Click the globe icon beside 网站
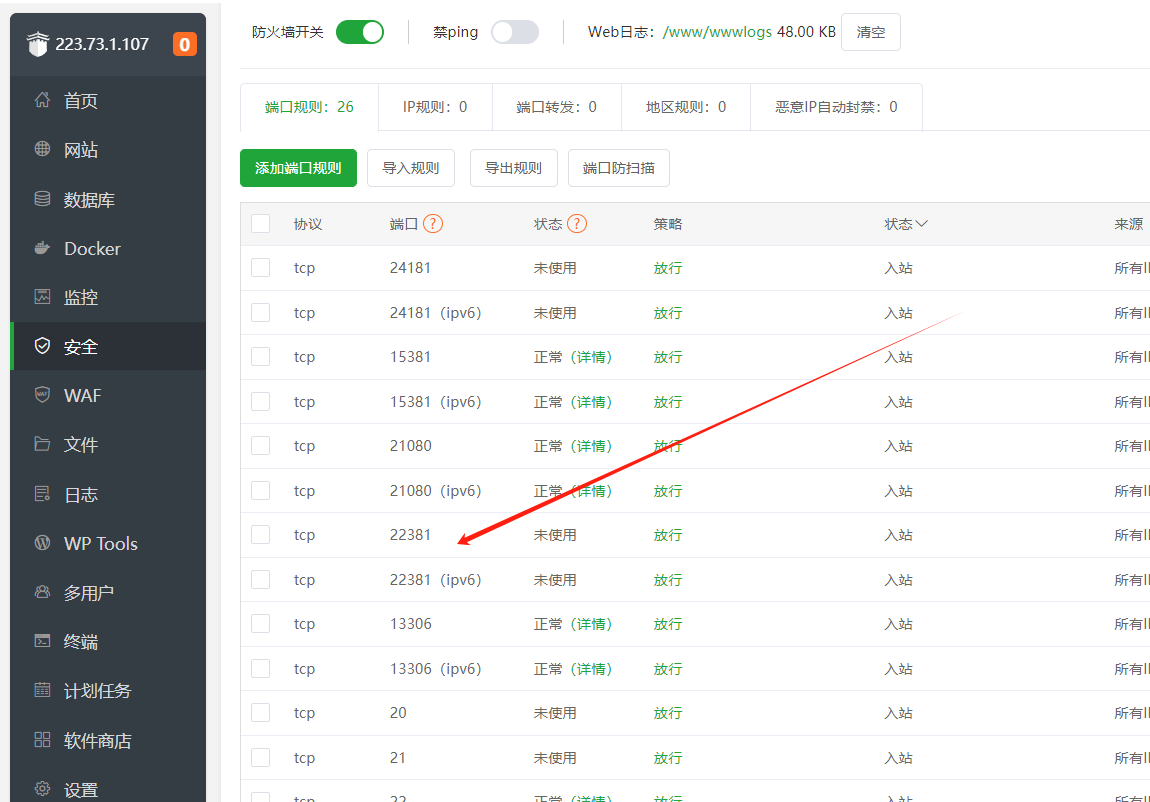 43,149
